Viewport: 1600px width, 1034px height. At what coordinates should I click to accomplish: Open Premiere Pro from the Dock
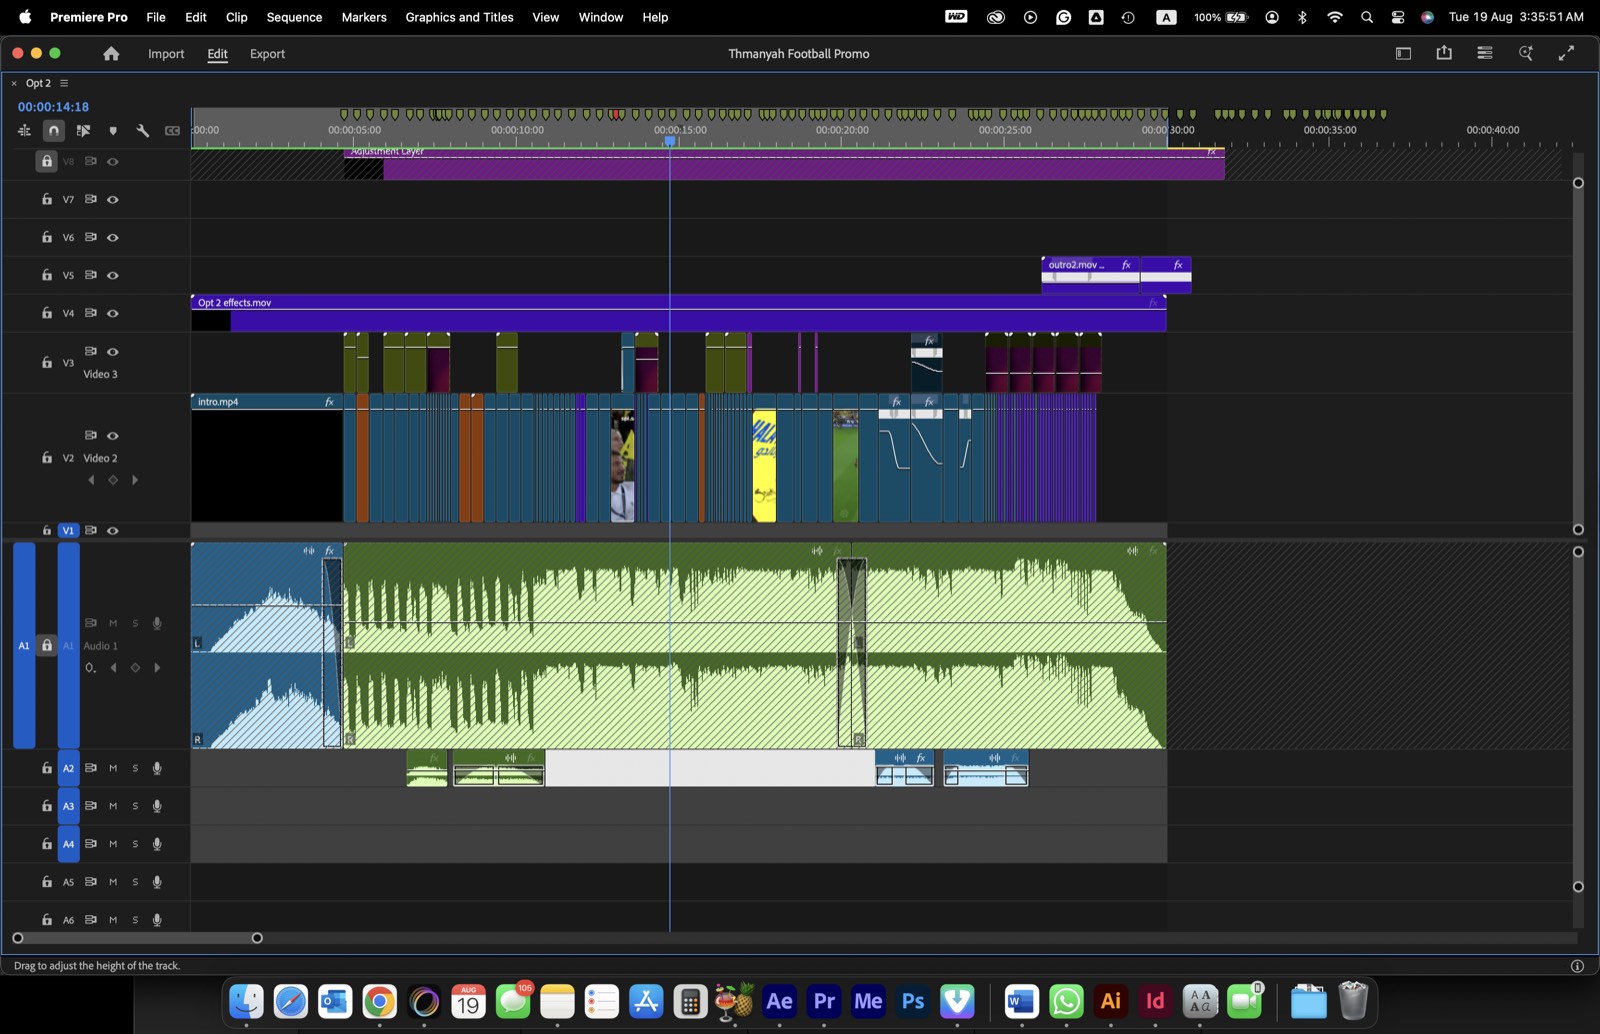824,1001
